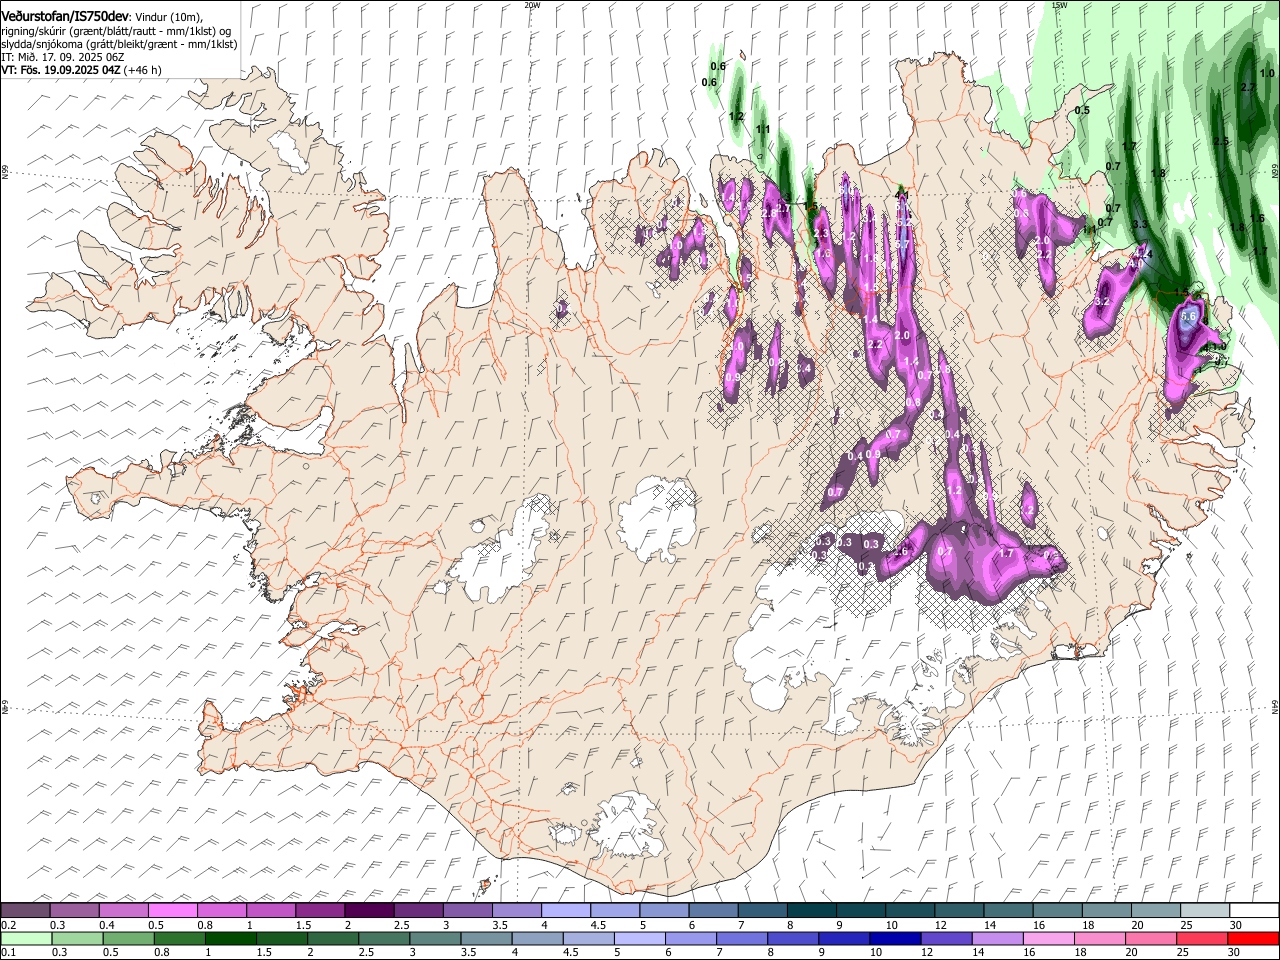1280x960 pixels.
Task: Pick the rain scale swatch between 0.3 and 0.5
Action: point(77,938)
